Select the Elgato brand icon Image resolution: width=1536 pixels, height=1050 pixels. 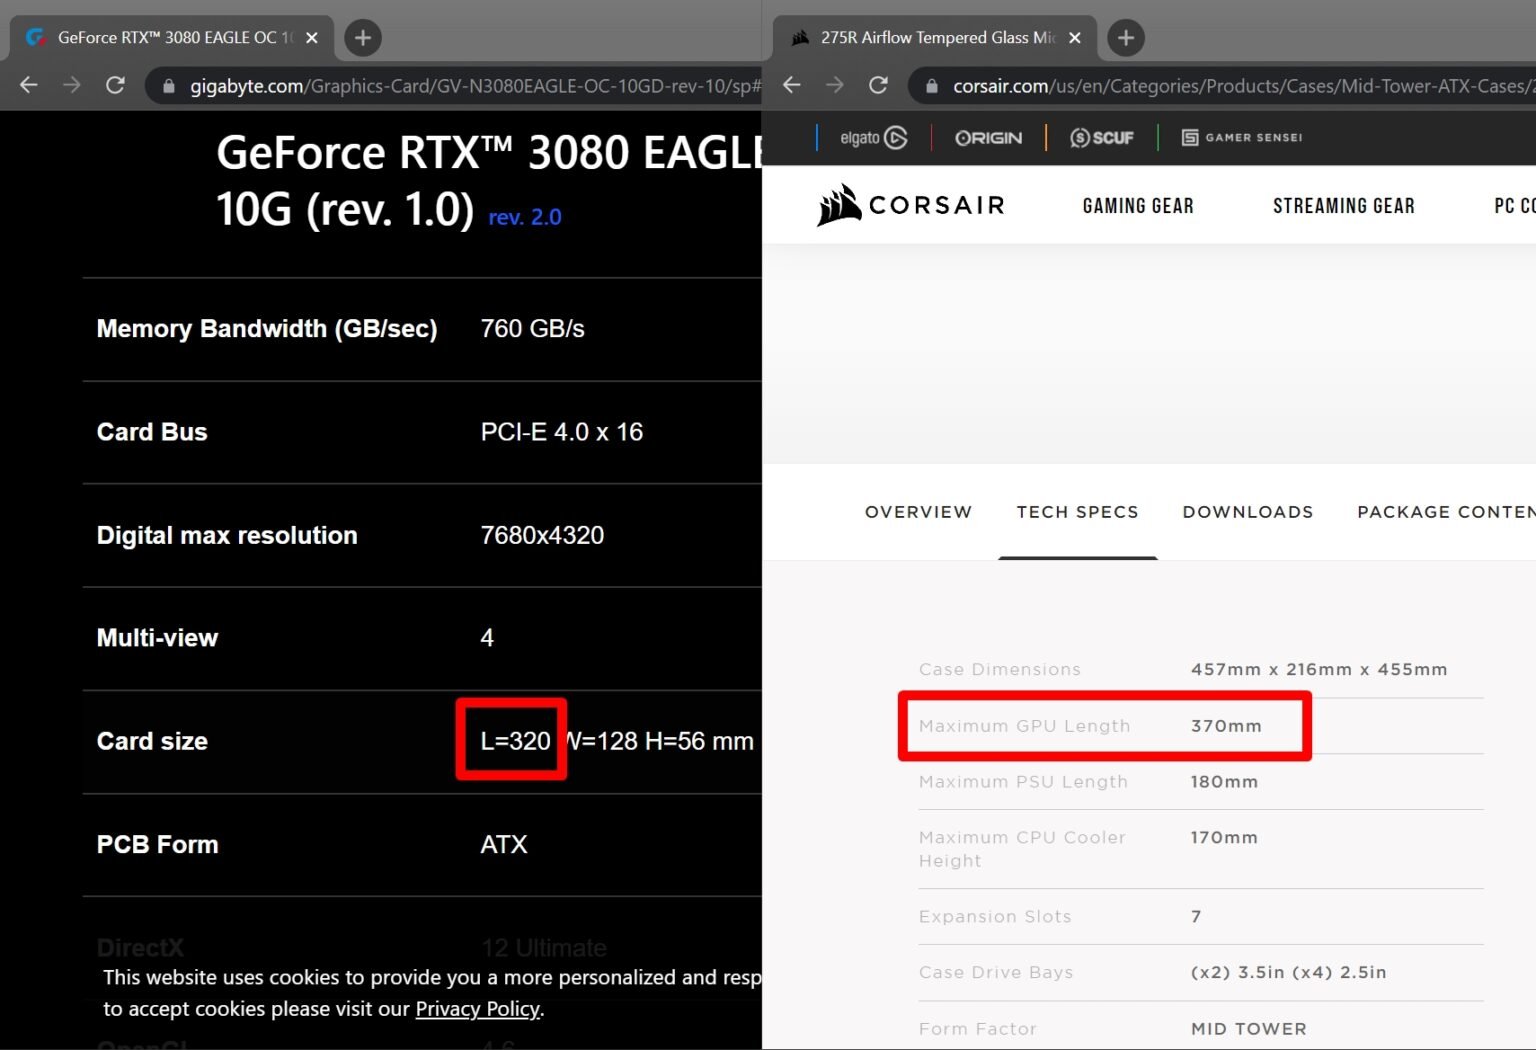(872, 137)
